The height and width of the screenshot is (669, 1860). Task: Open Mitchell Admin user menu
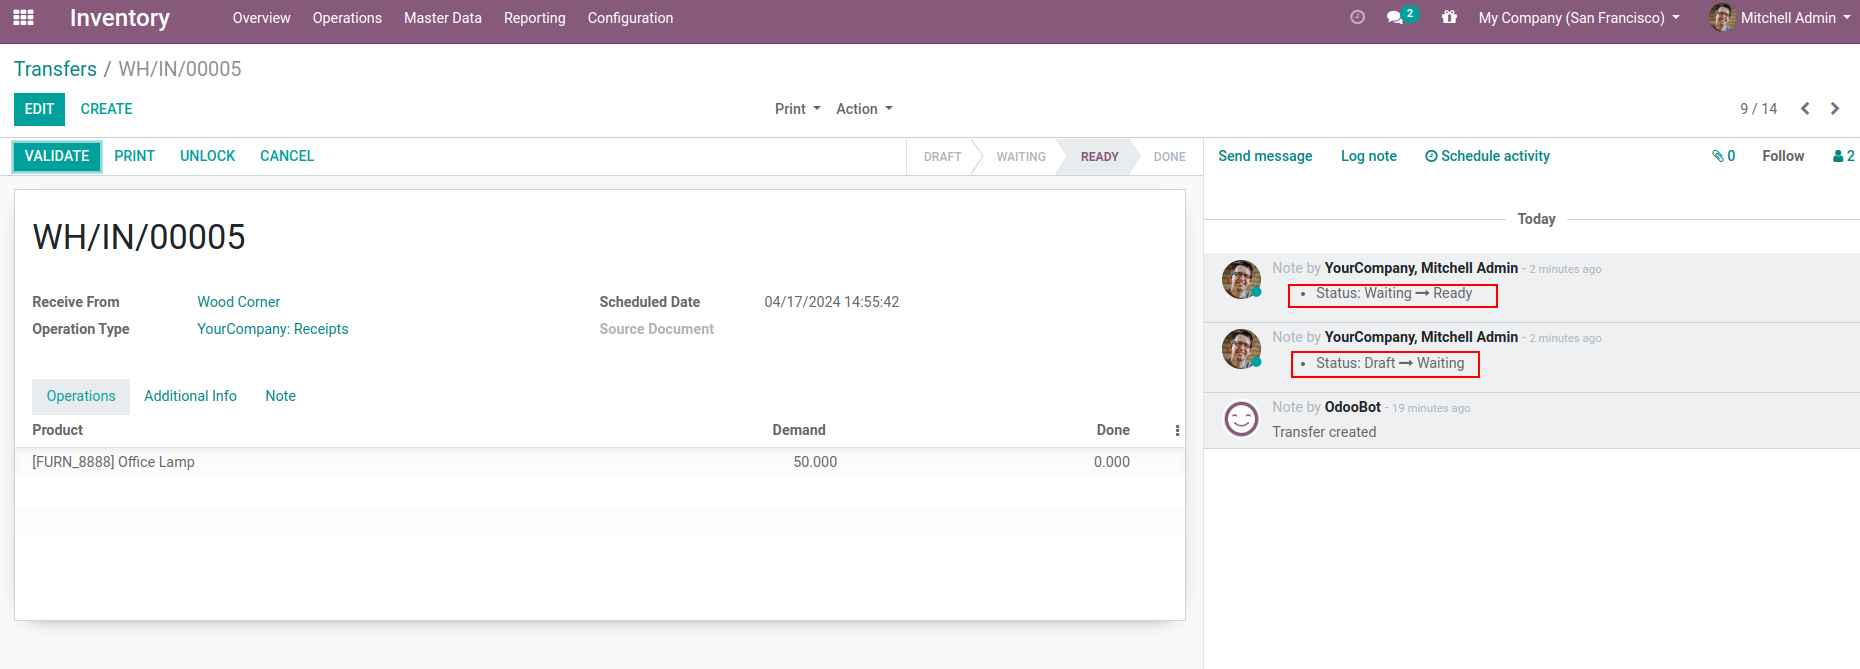(1781, 18)
